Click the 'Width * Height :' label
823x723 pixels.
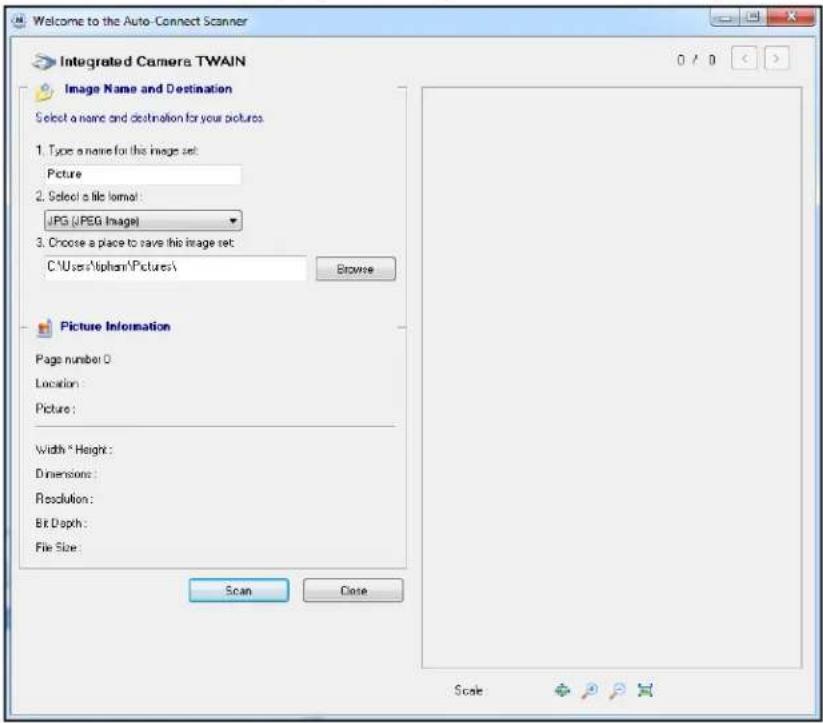coord(73,450)
